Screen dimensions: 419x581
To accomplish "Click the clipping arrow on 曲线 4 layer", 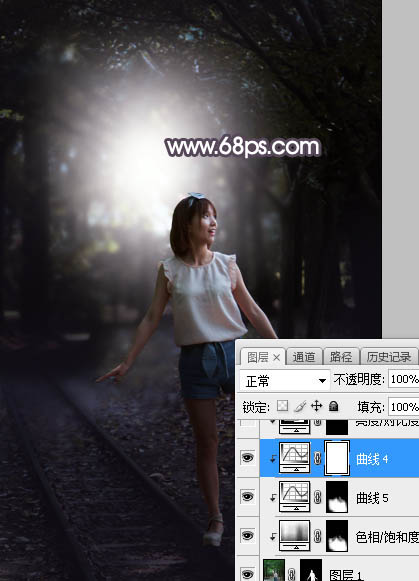I will click(x=273, y=459).
